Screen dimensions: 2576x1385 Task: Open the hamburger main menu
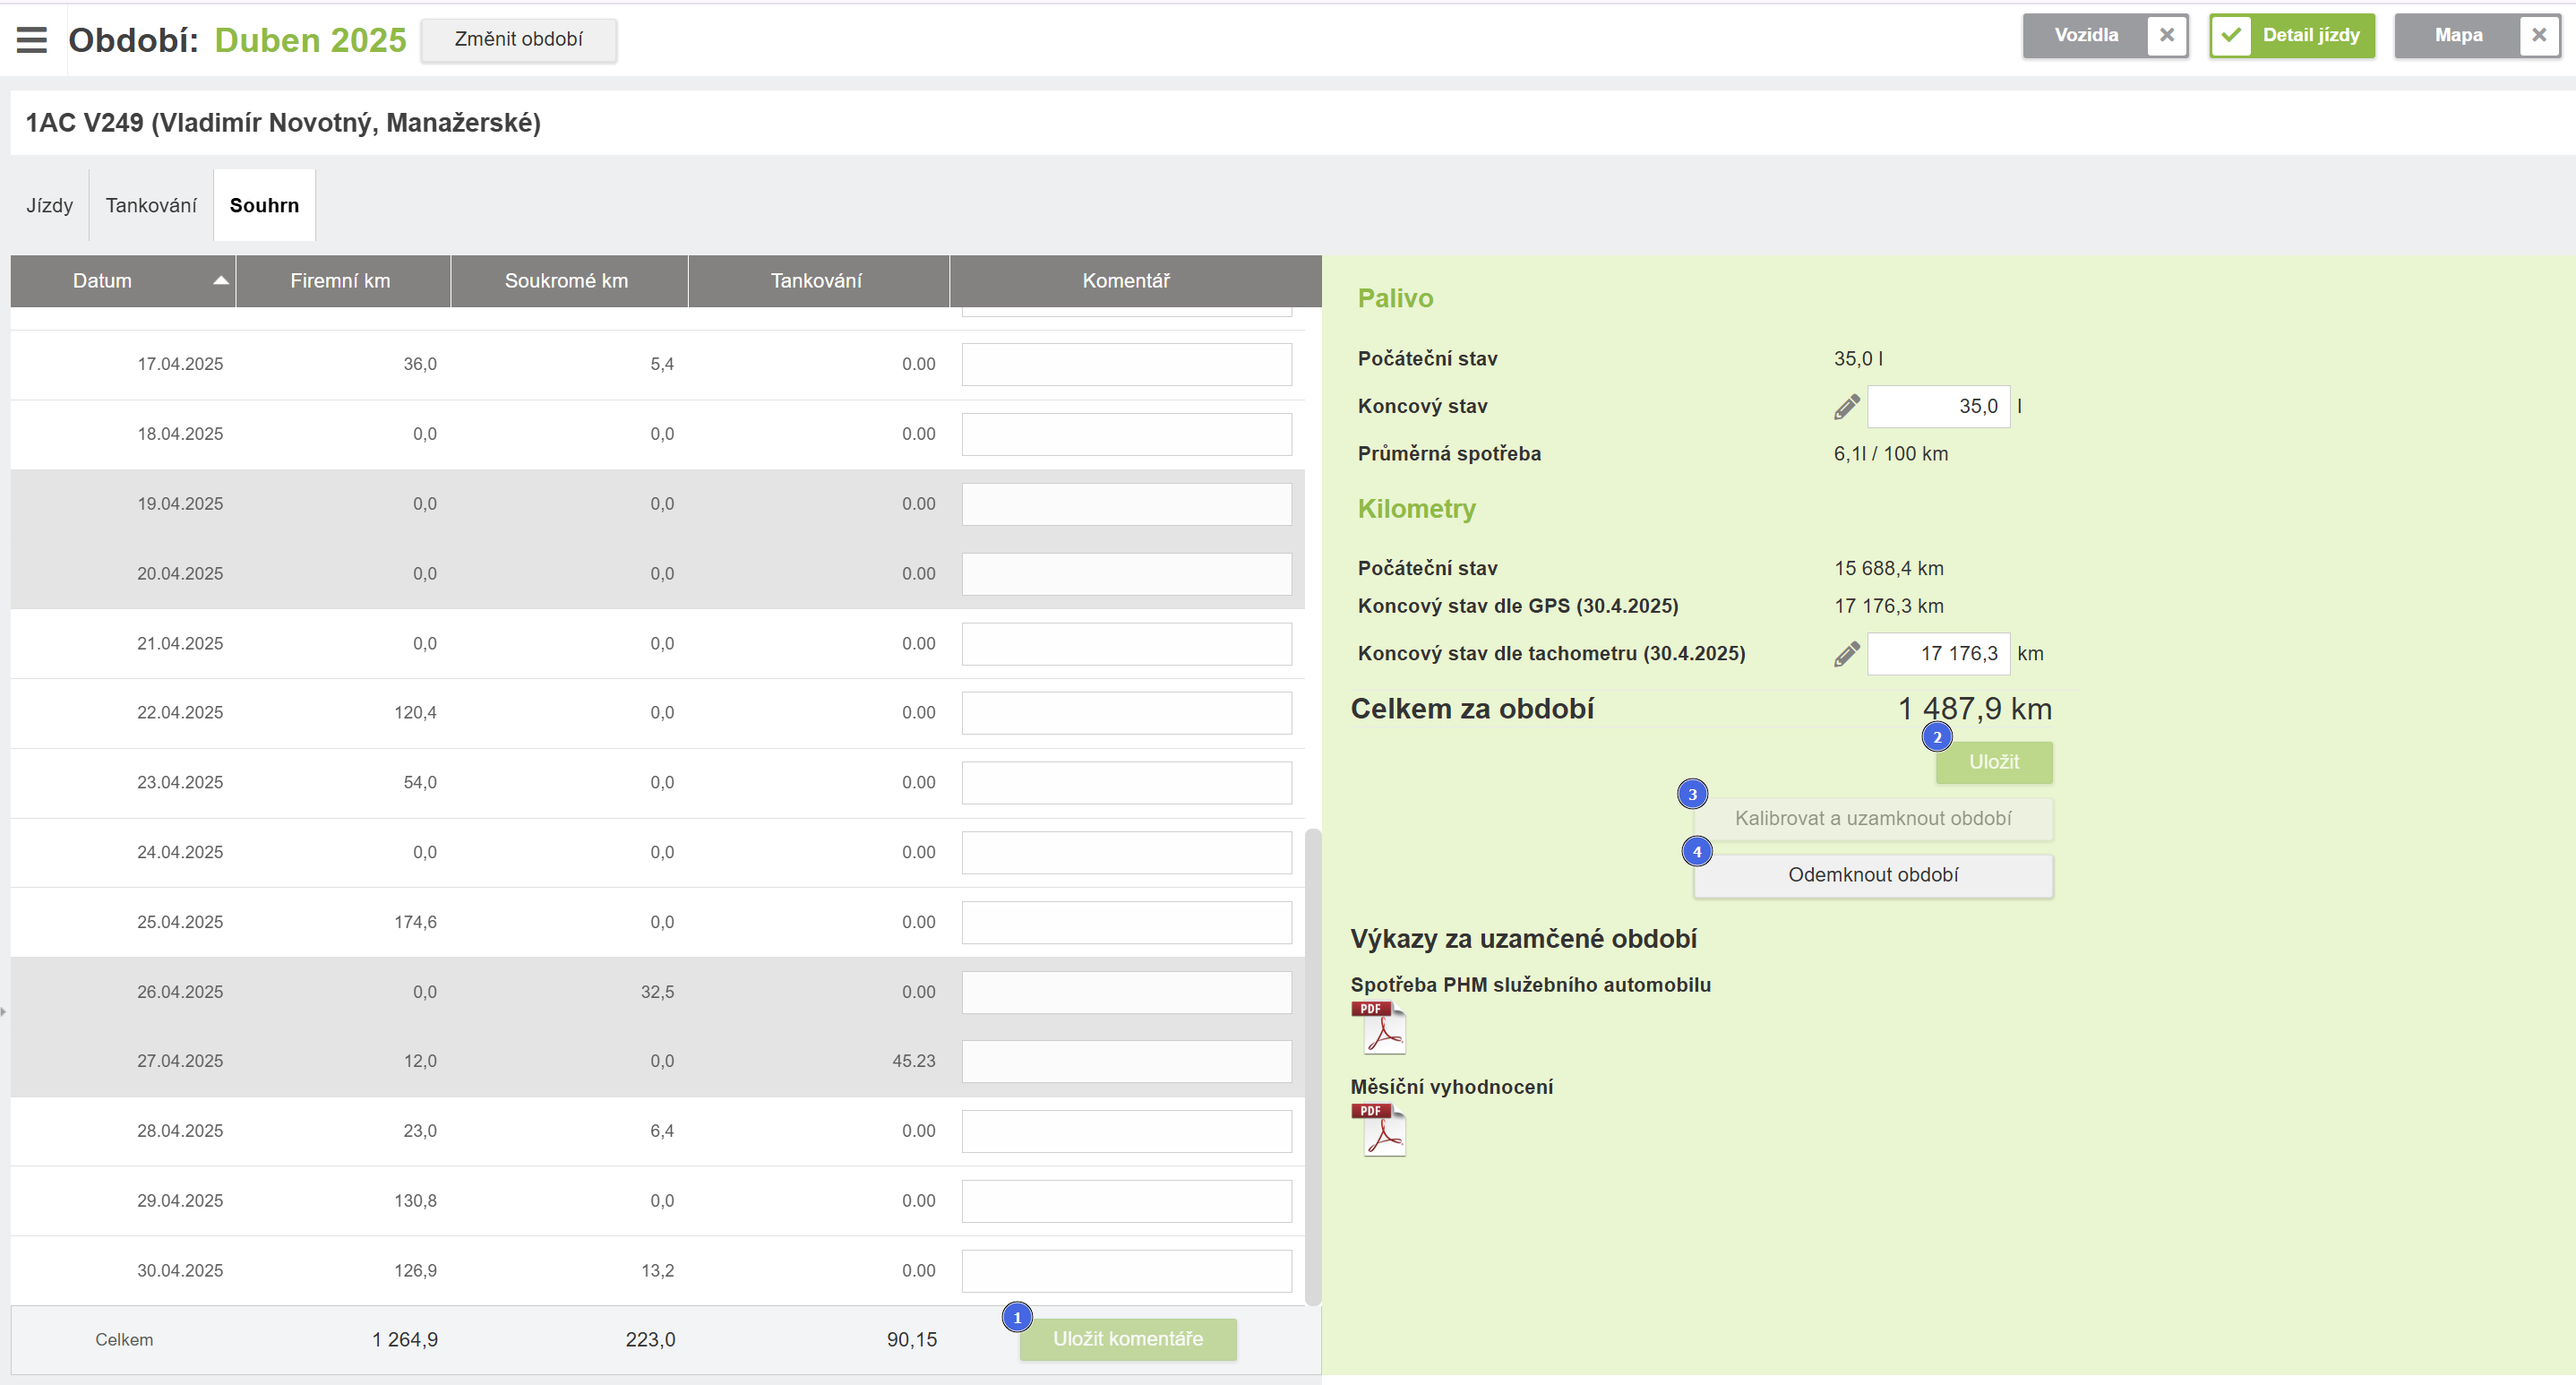pos(32,39)
